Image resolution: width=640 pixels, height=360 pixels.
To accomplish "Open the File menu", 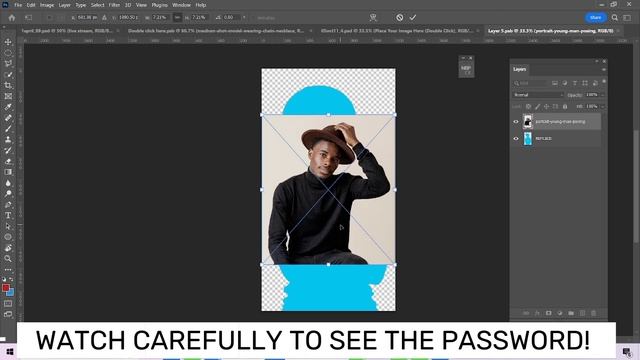I will pos(18,5).
